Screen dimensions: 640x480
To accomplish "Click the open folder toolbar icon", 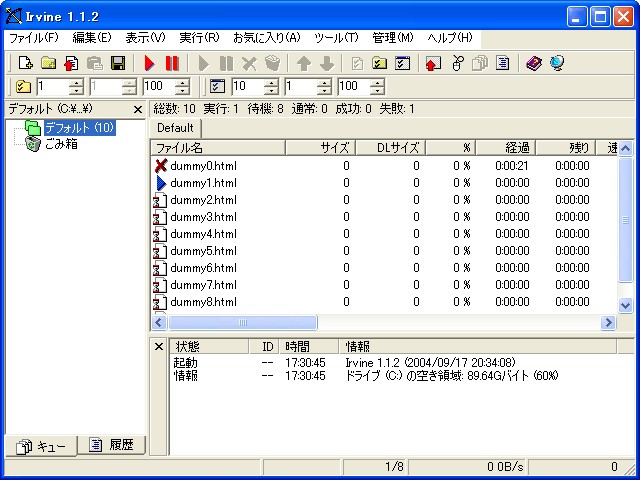I will (48, 63).
